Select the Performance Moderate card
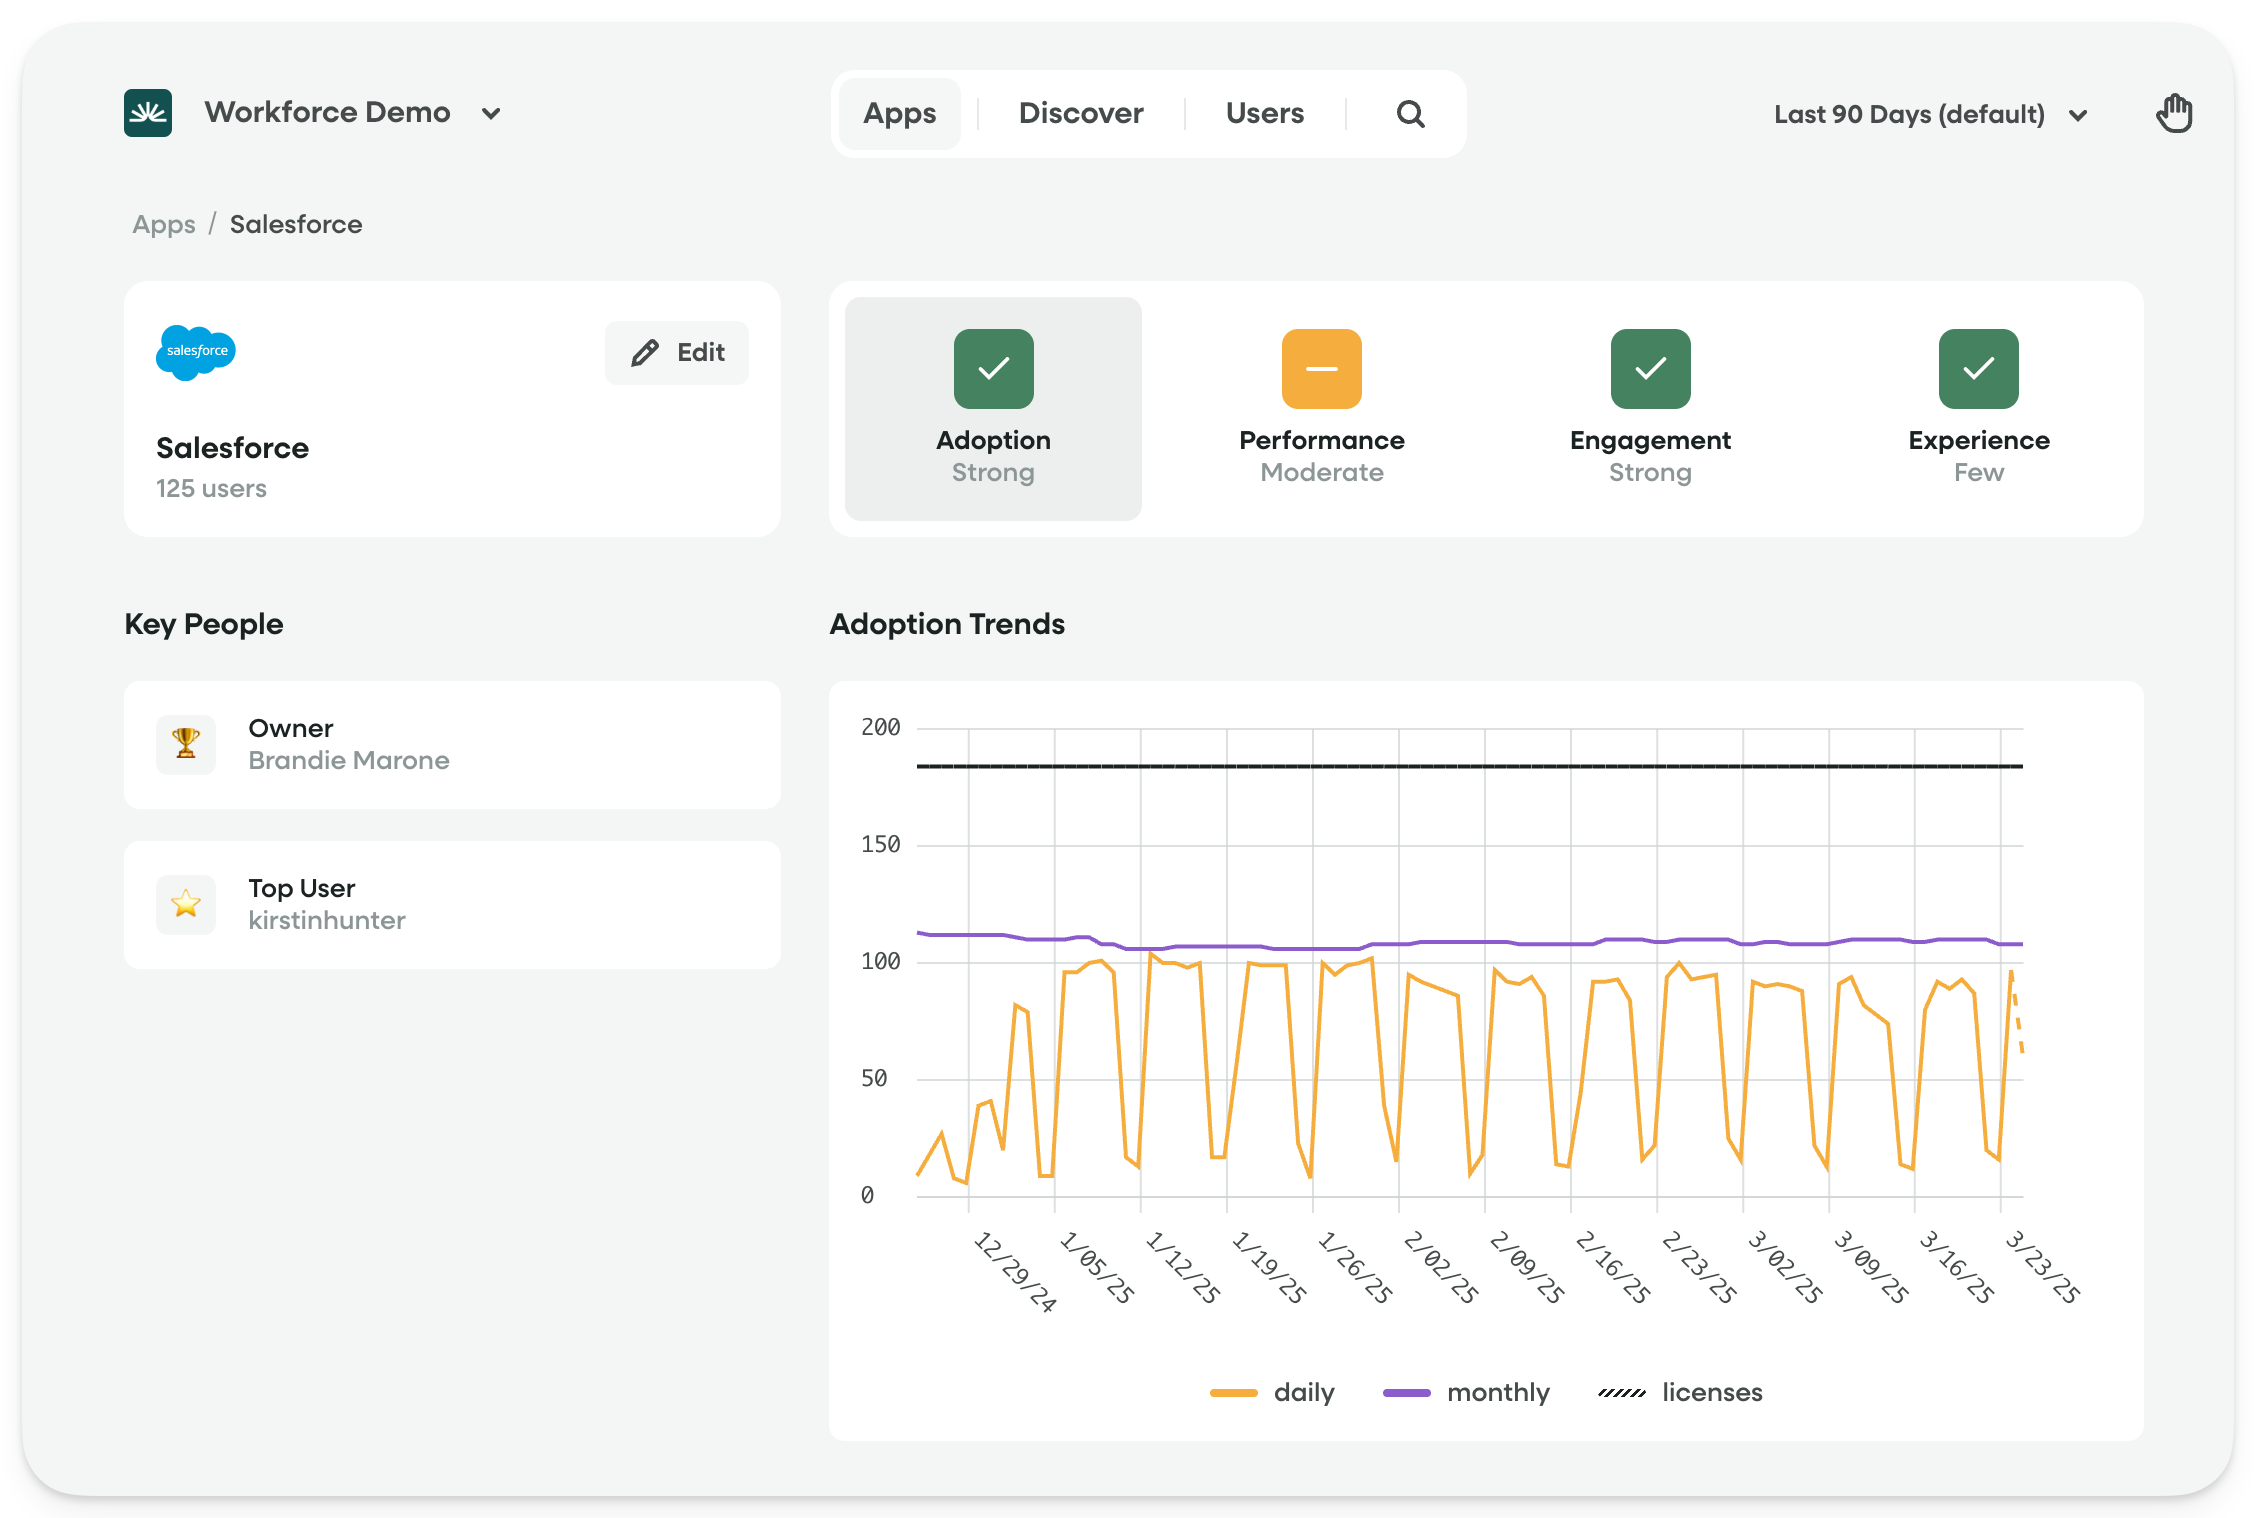This screenshot has height=1518, width=2256. pyautogui.click(x=1322, y=409)
